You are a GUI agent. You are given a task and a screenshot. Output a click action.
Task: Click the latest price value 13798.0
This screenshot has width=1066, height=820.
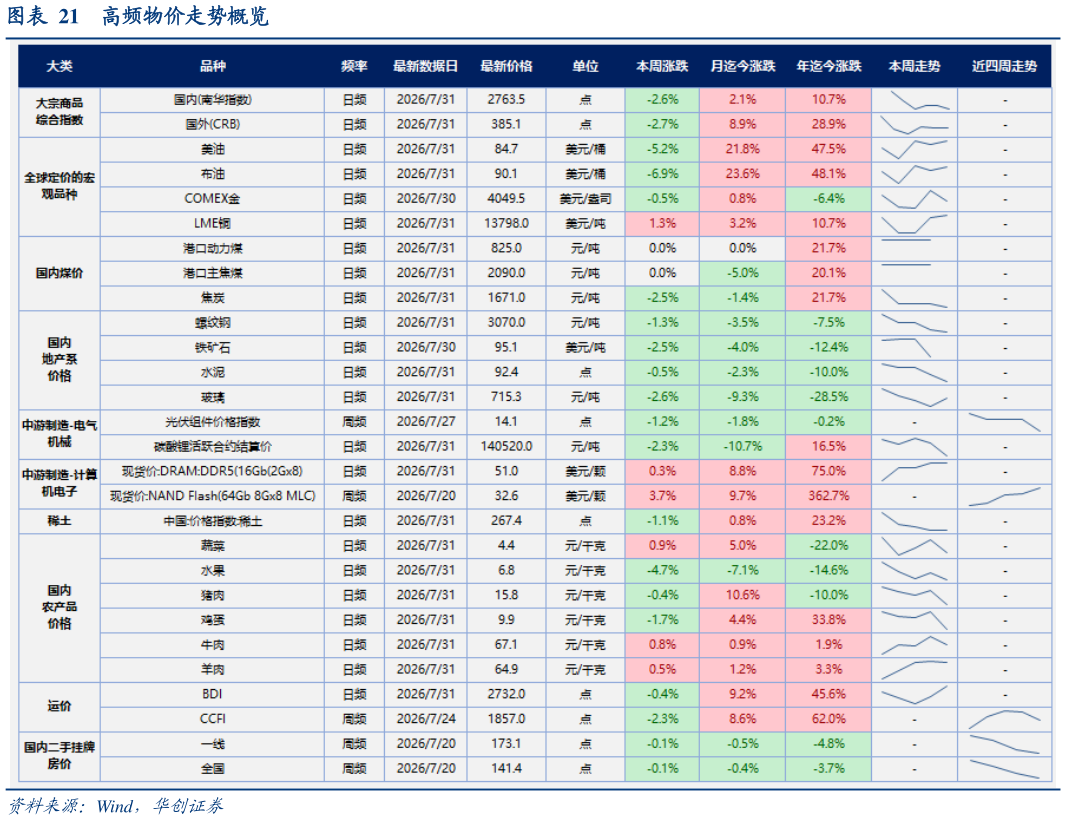(506, 223)
